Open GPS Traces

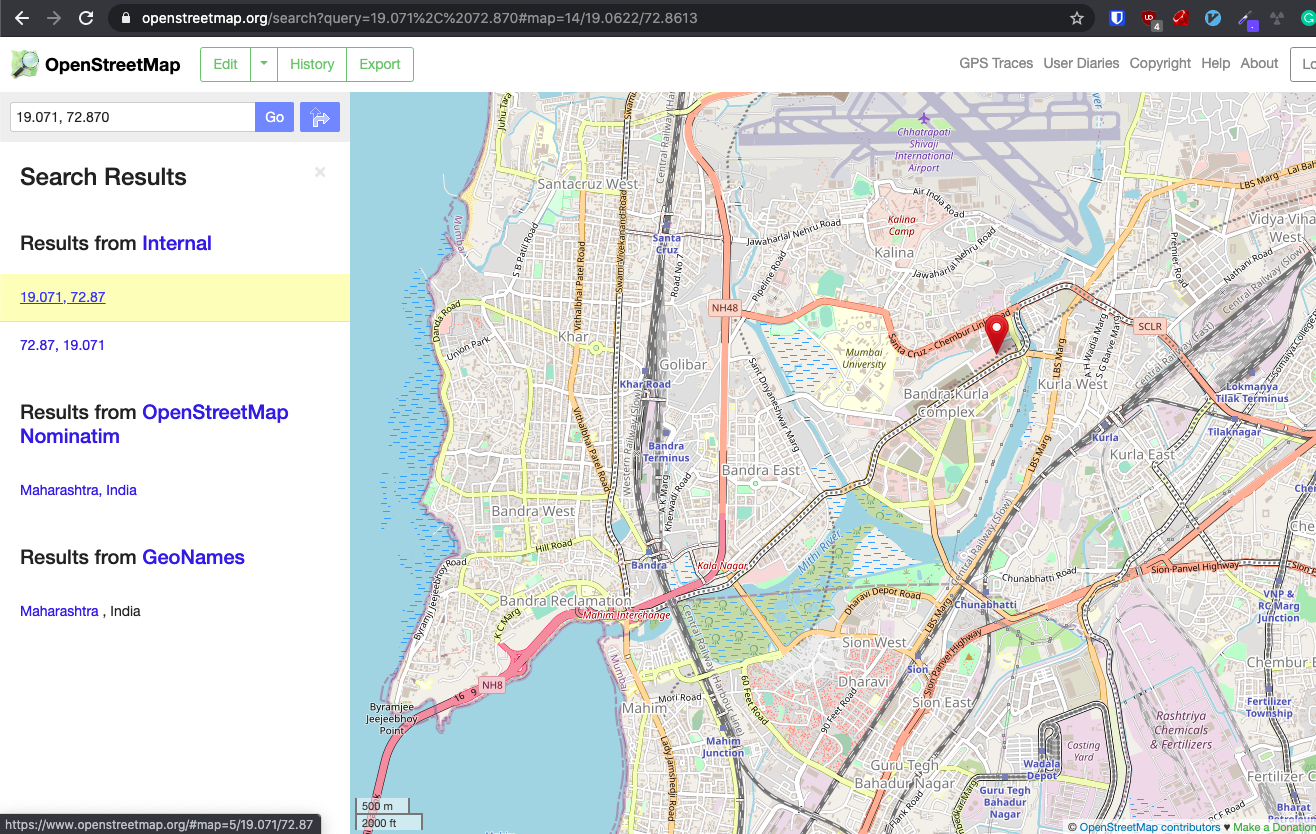[x=996, y=63]
